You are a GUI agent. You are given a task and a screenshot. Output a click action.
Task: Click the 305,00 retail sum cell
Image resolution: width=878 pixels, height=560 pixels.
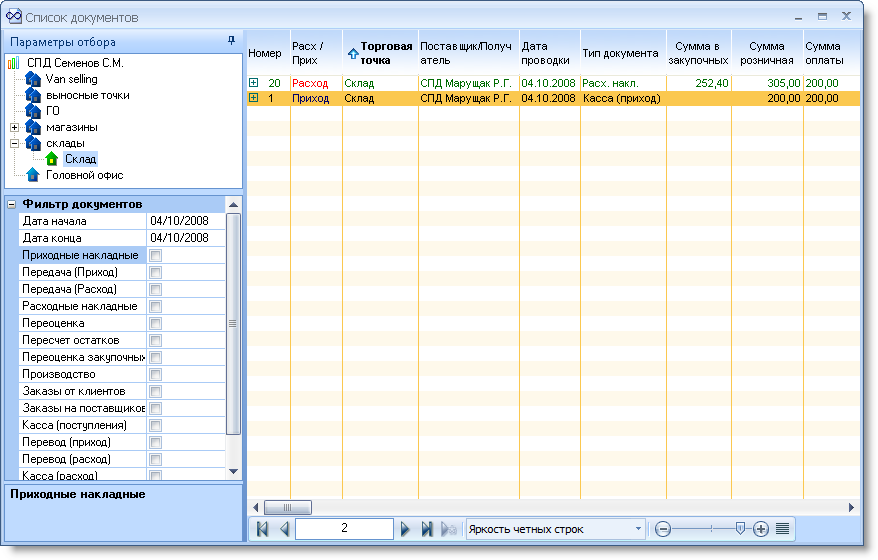[x=767, y=83]
